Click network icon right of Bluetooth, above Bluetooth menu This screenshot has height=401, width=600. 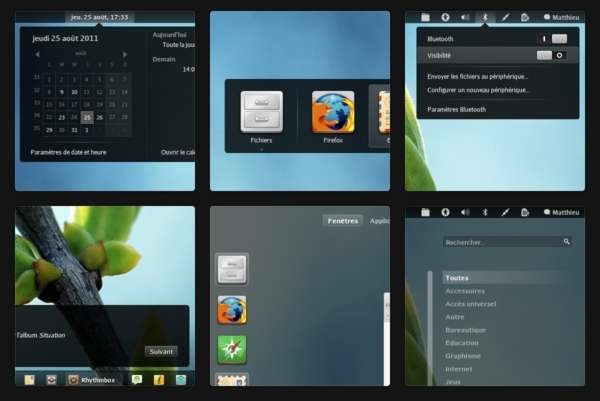(x=505, y=17)
